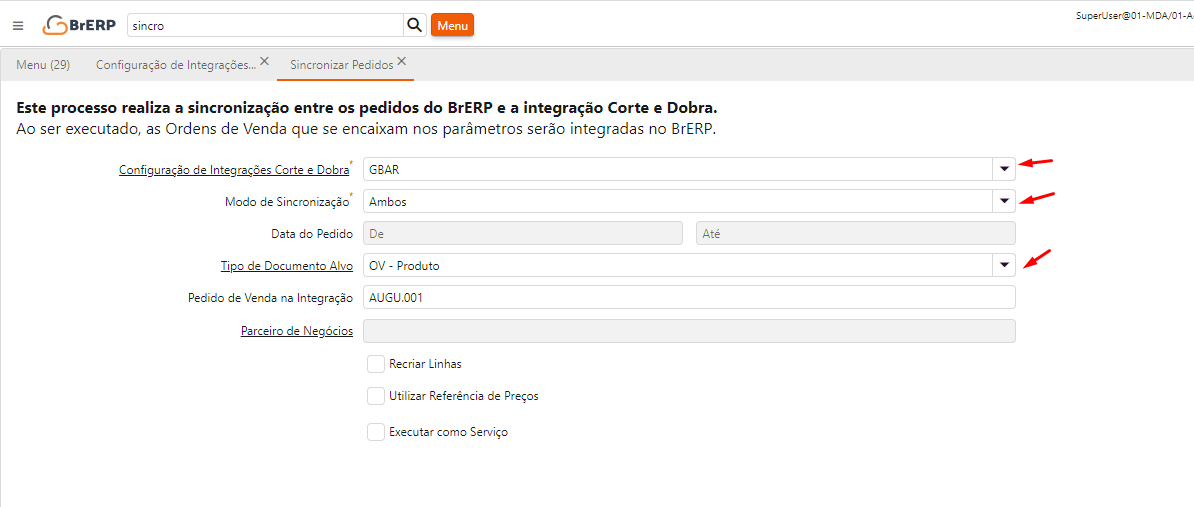Open the Modo de Sincronização dropdown arrow

coord(1004,201)
